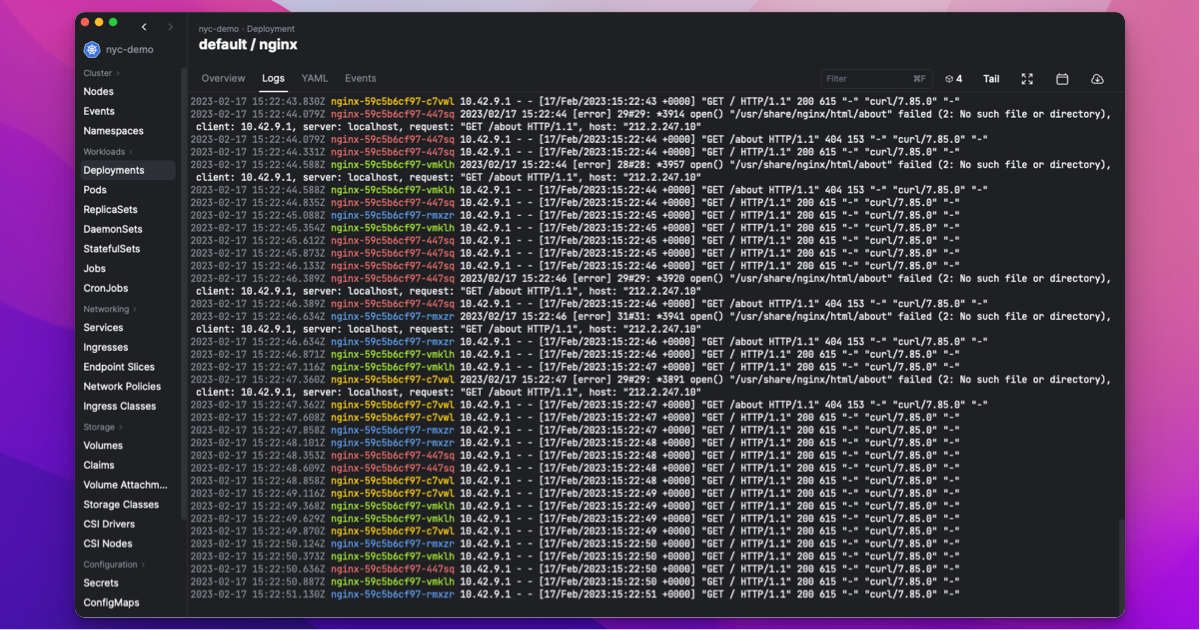Click the log Filter input field
The width and height of the screenshot is (1200, 630).
(x=865, y=79)
